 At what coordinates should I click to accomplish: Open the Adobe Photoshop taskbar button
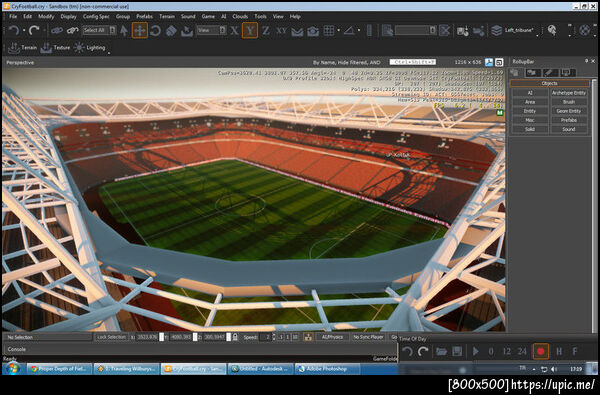point(327,369)
